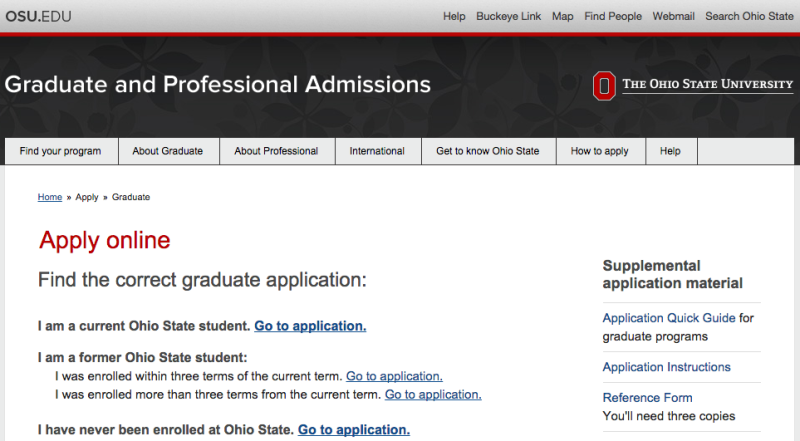Click the Home breadcrumb link

point(49,197)
